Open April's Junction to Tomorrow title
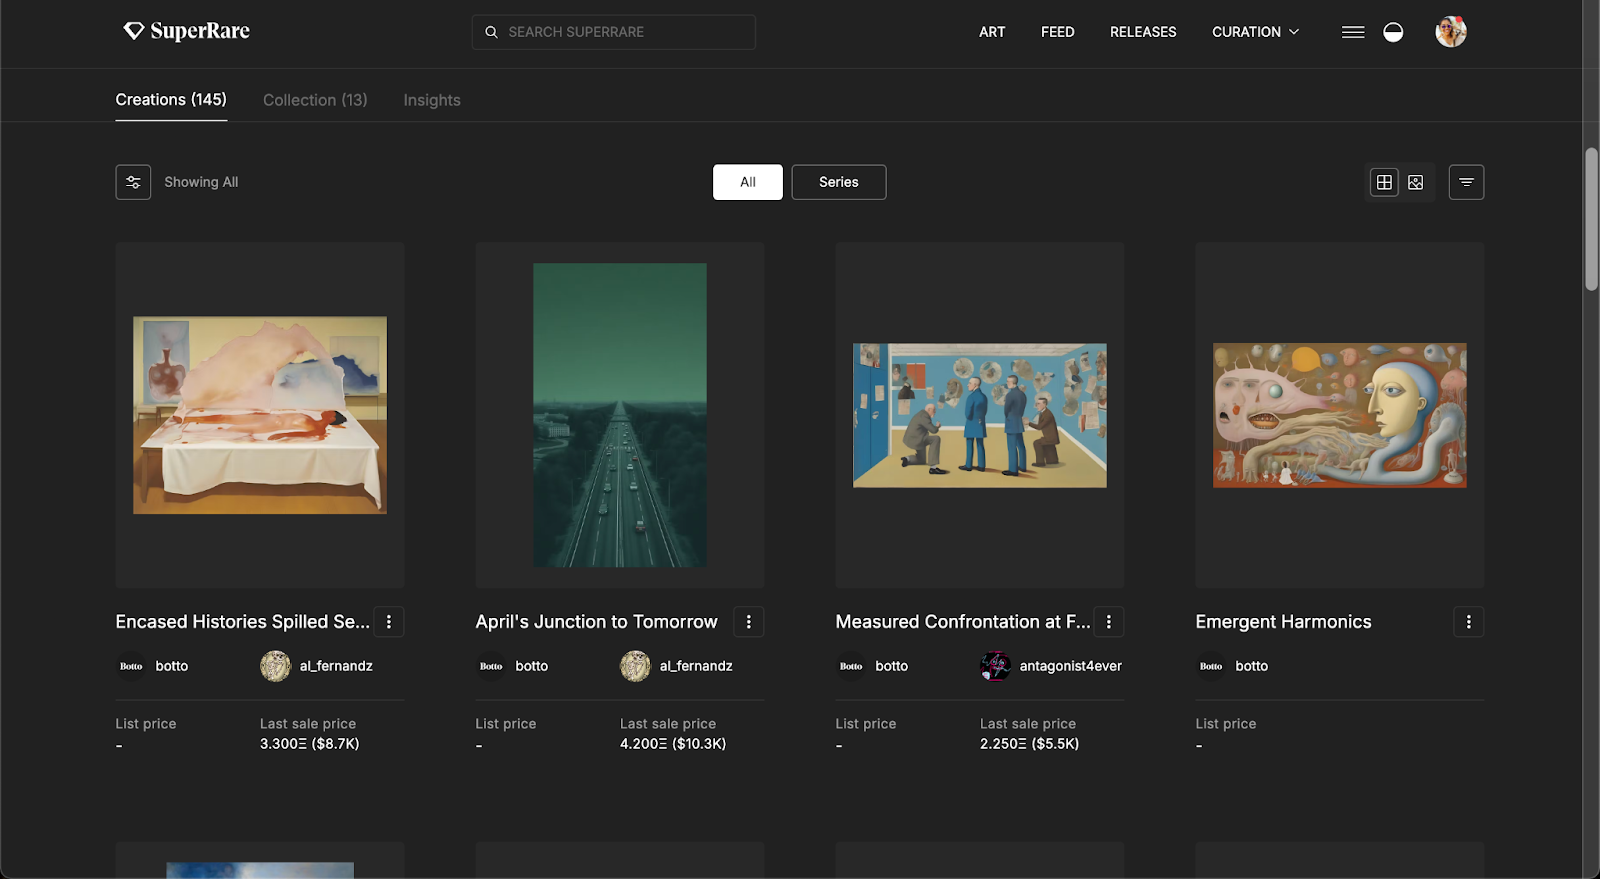This screenshot has width=1600, height=879. coord(596,622)
